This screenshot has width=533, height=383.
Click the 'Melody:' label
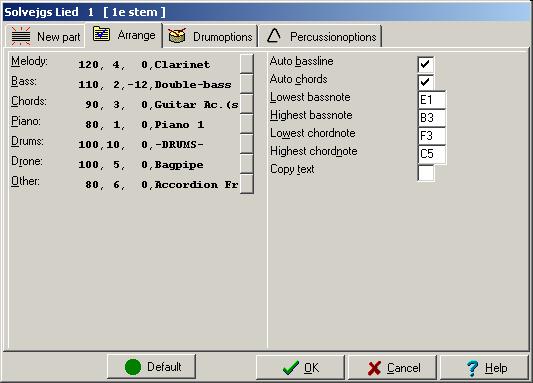click(29, 62)
